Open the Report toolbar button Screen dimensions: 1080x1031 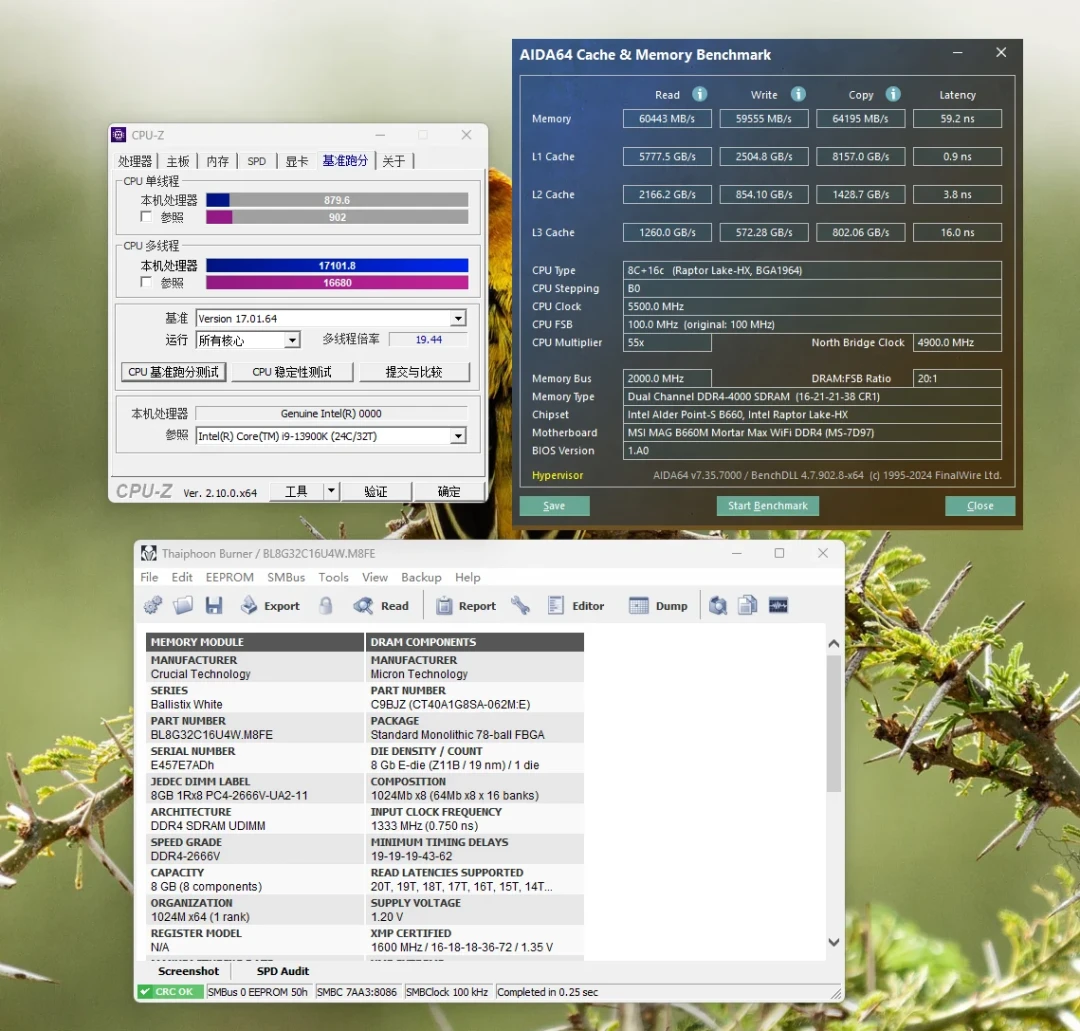[x=466, y=605]
